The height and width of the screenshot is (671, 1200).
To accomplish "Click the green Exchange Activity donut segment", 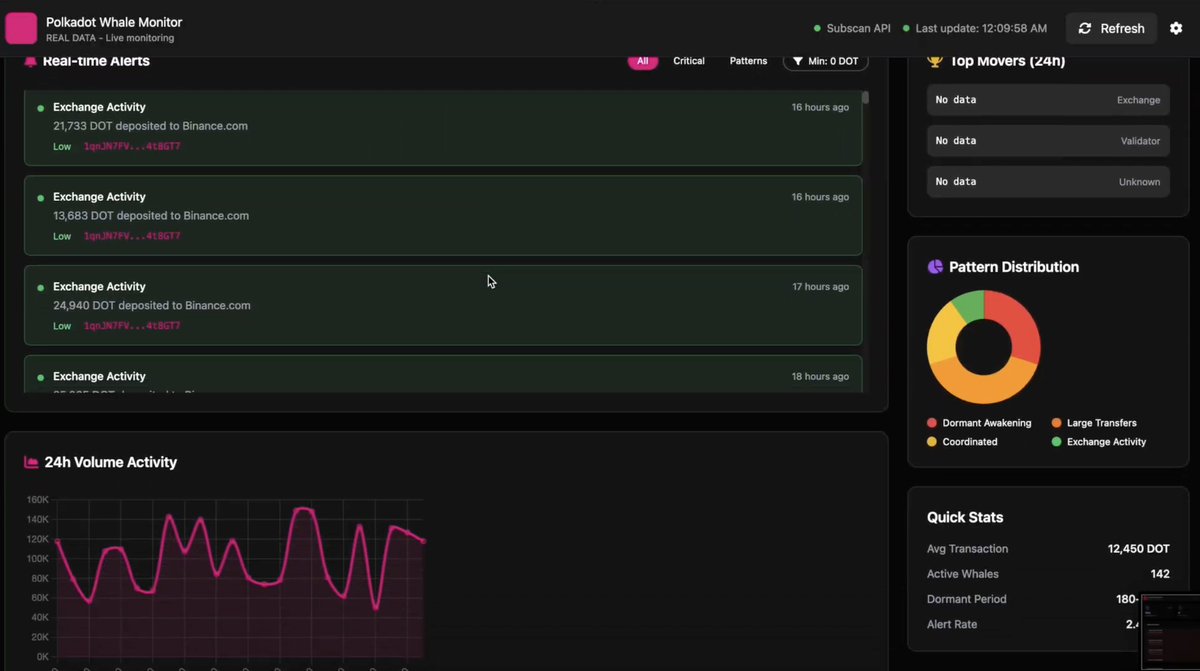I will 969,305.
